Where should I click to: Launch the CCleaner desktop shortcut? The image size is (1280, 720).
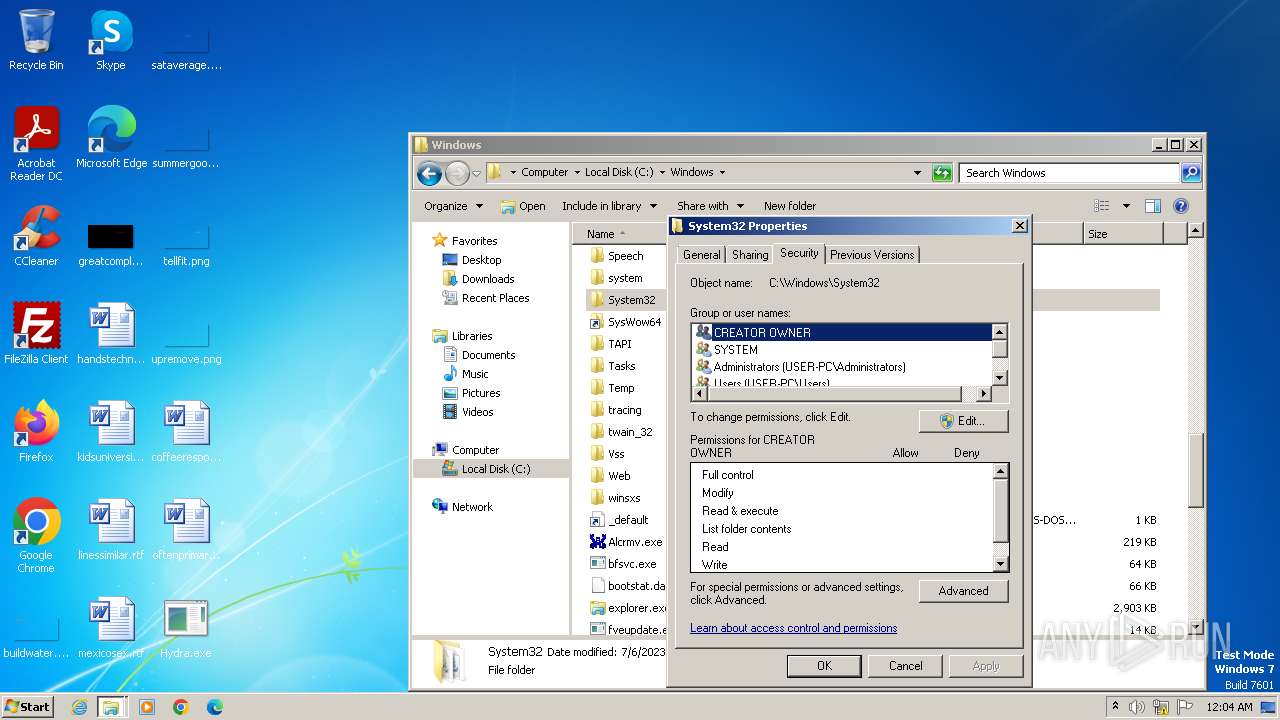click(36, 236)
